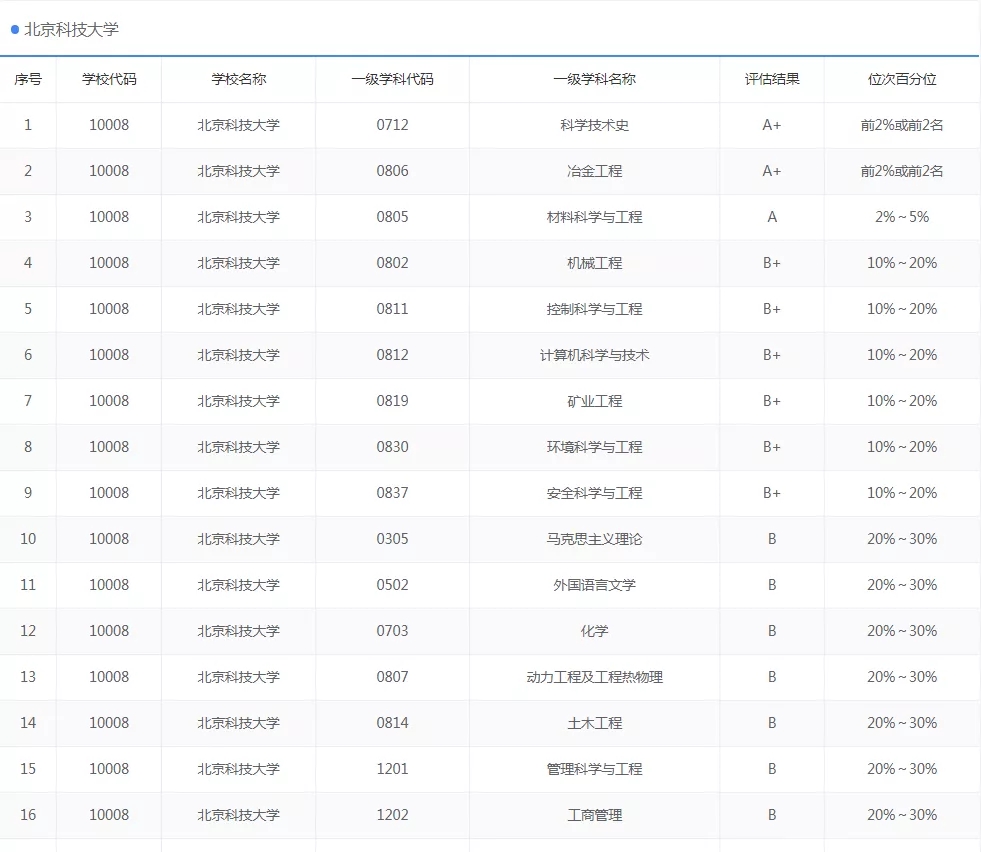Click subject code 0305
The image size is (981, 852).
(392, 539)
